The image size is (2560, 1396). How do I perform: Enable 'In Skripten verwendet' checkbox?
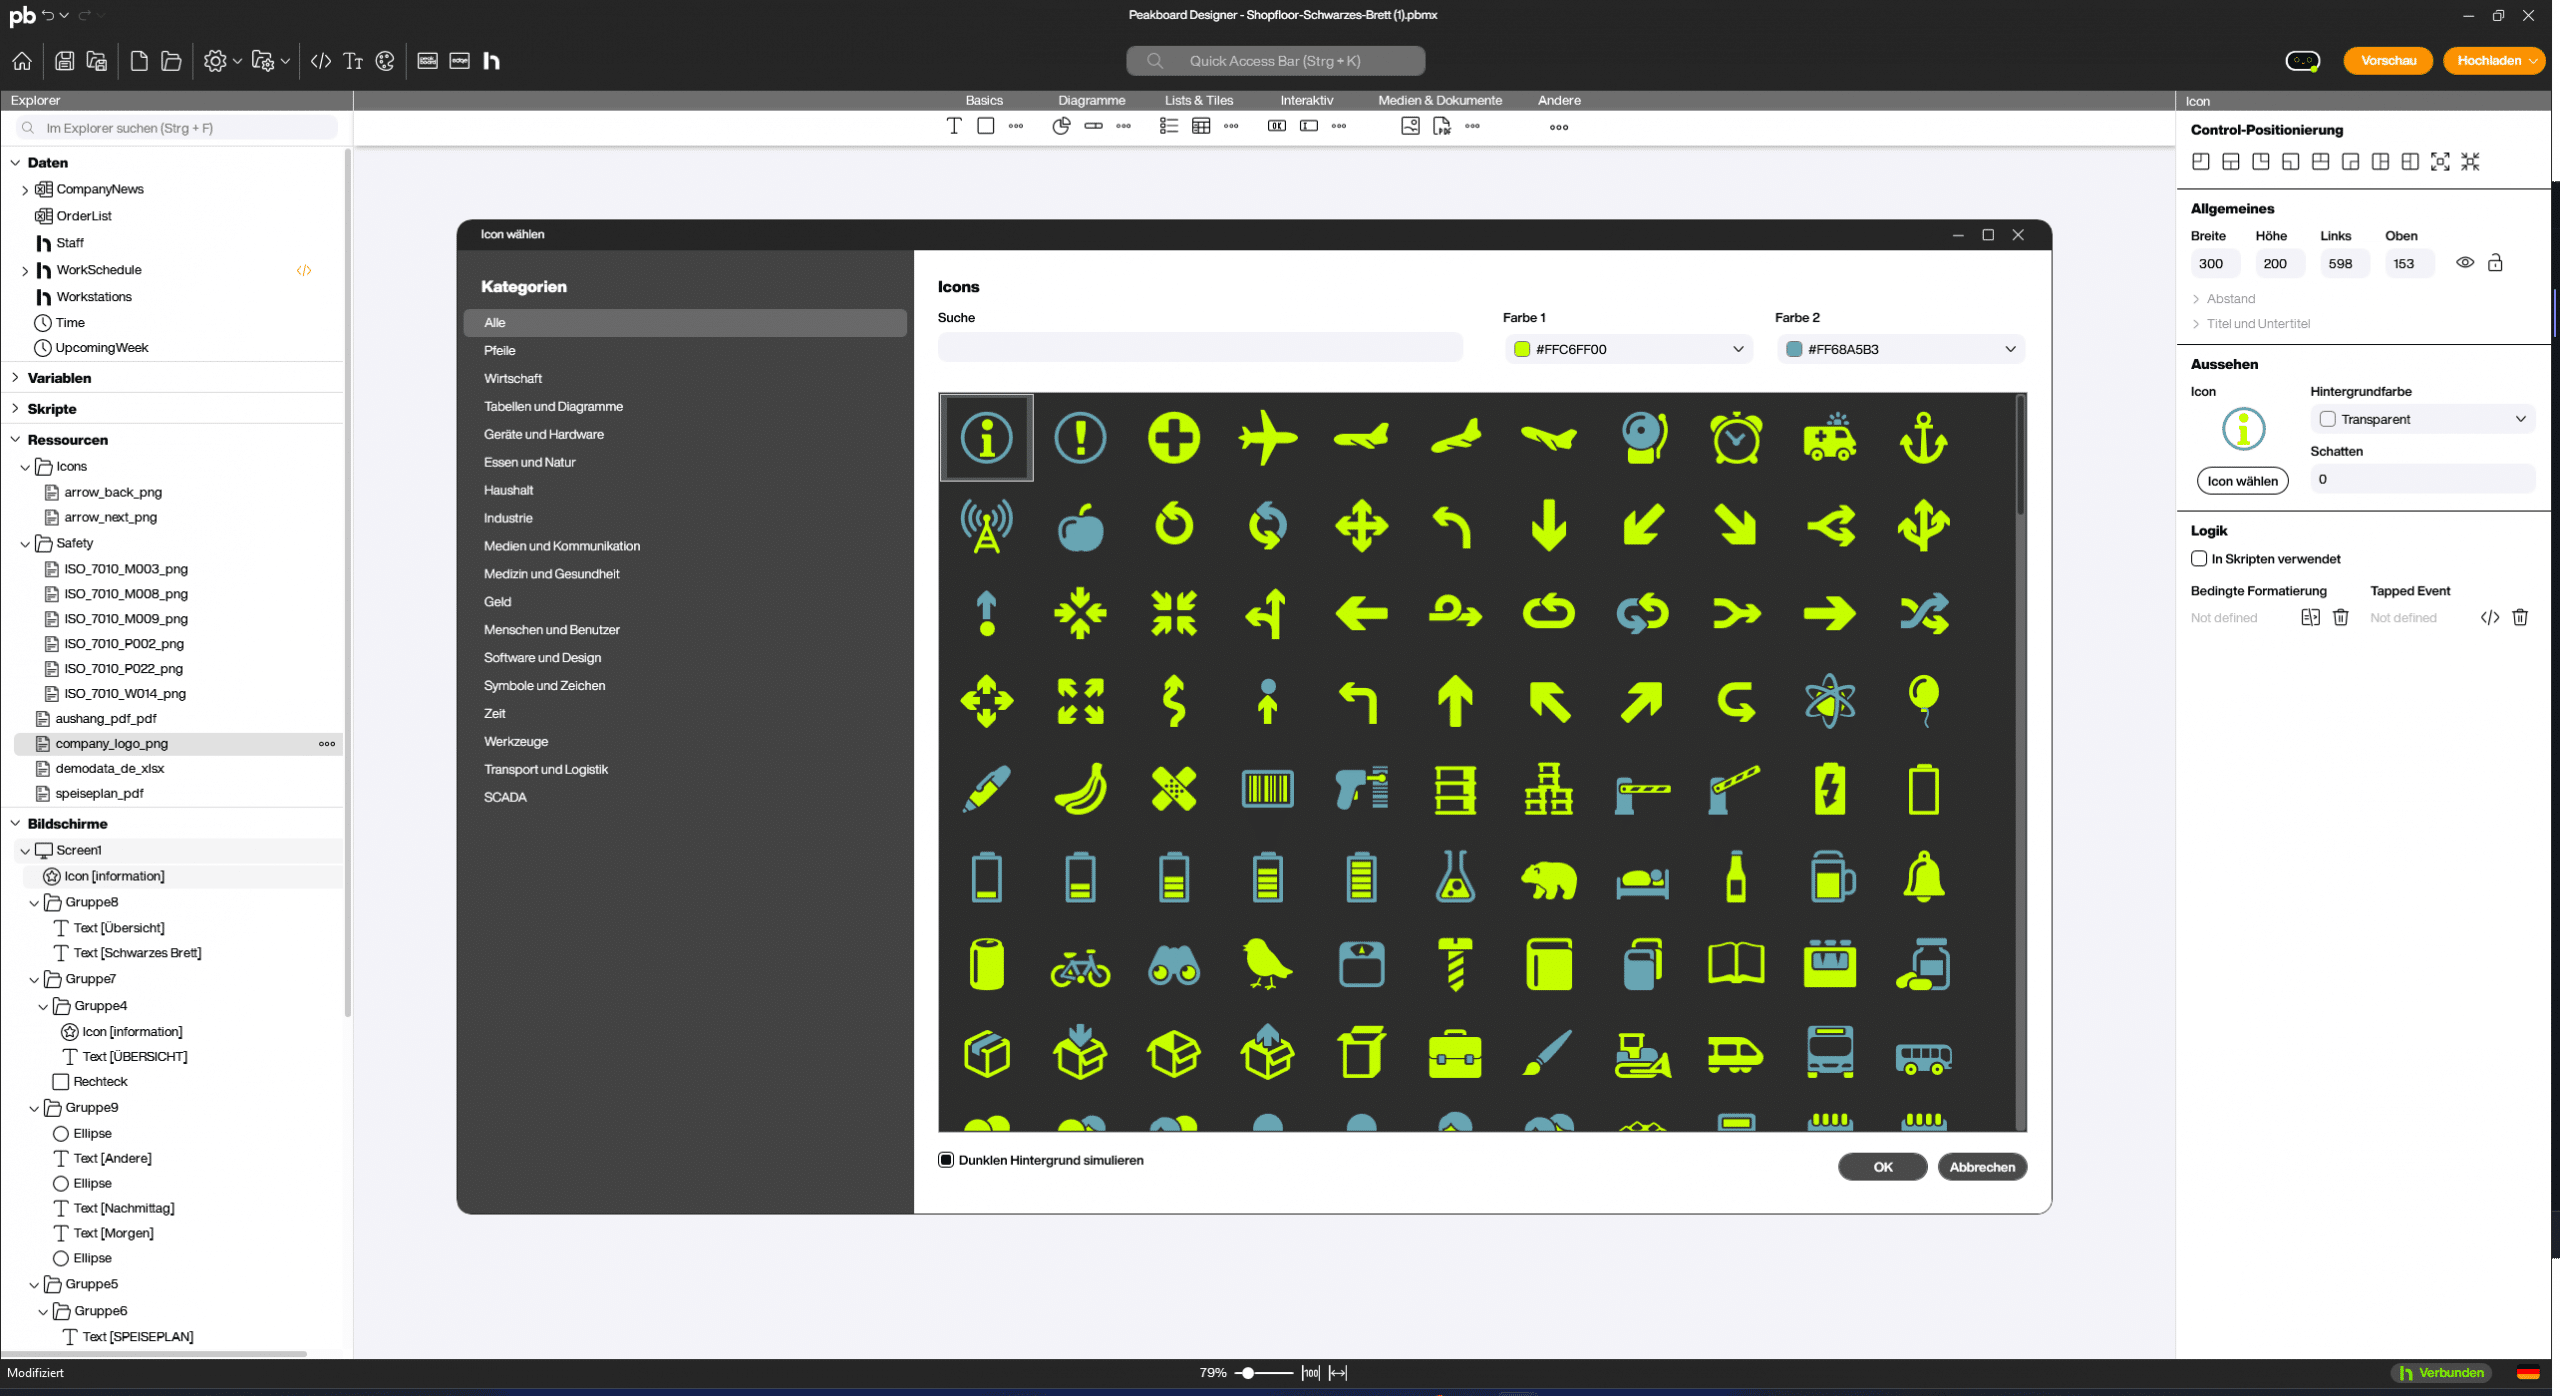pos(2200,559)
